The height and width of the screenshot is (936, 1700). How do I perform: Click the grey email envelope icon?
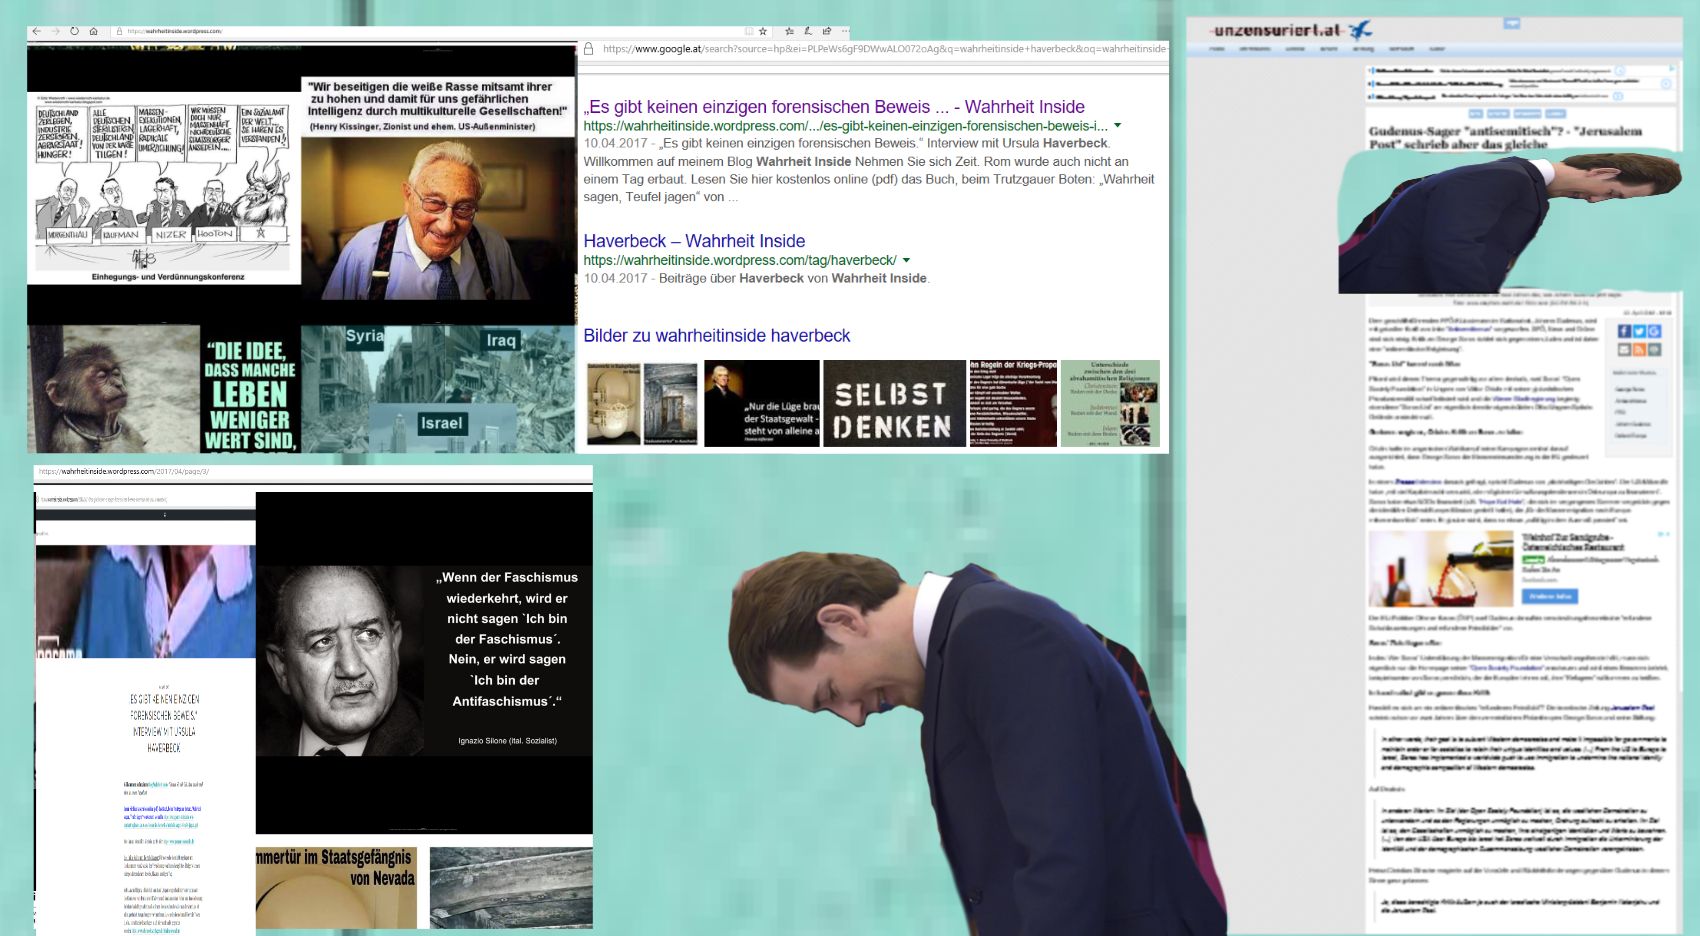[x=1624, y=349]
